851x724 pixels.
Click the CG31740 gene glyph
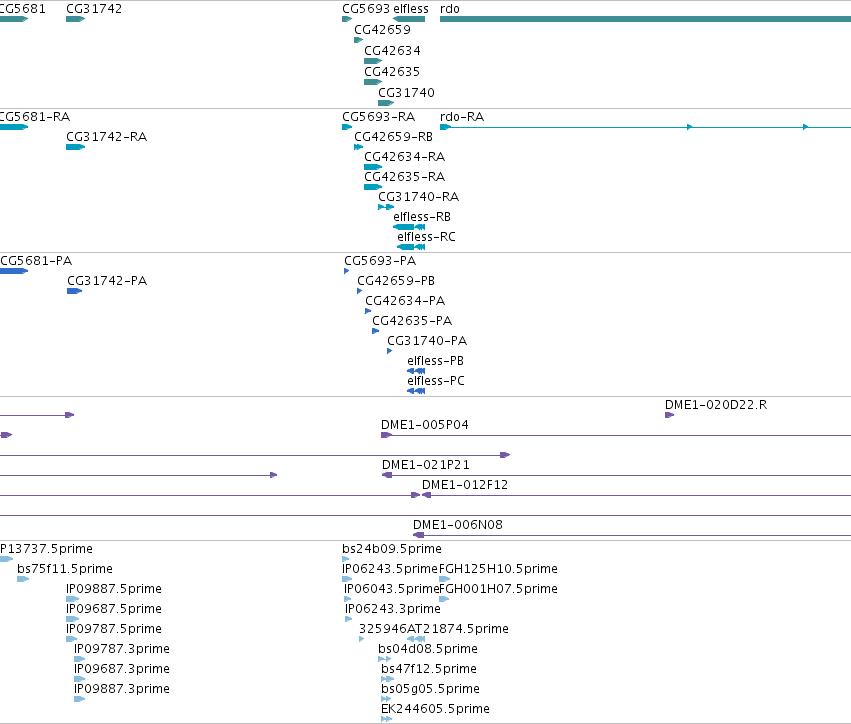coord(386,103)
